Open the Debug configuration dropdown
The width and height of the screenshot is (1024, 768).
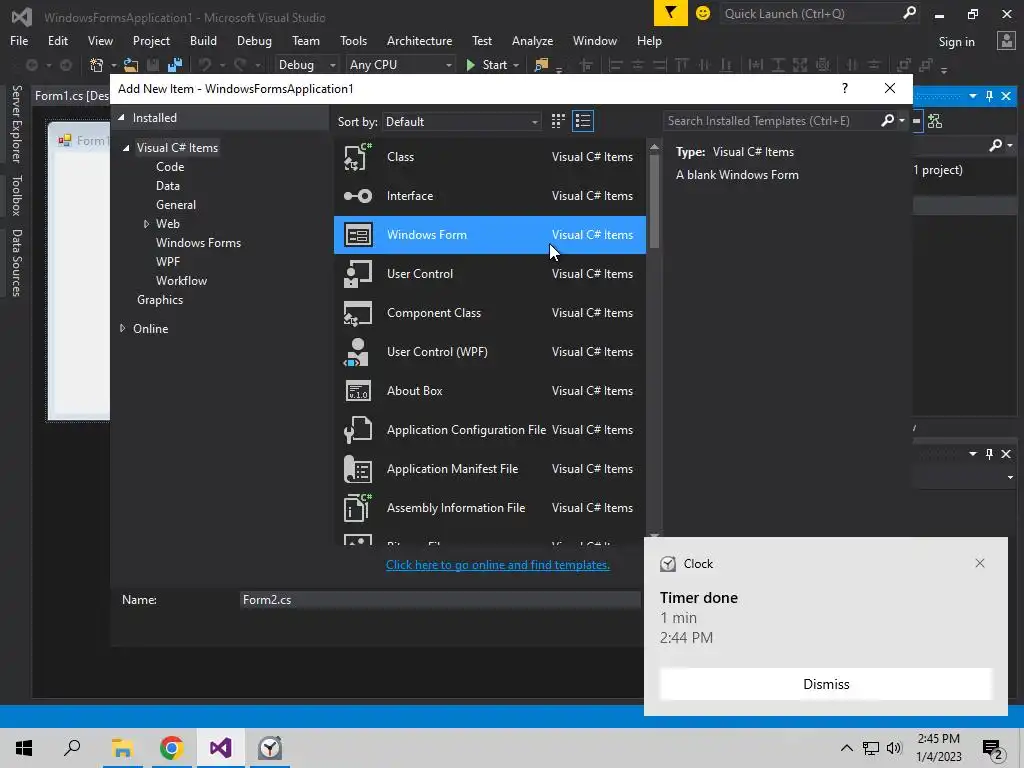point(306,65)
